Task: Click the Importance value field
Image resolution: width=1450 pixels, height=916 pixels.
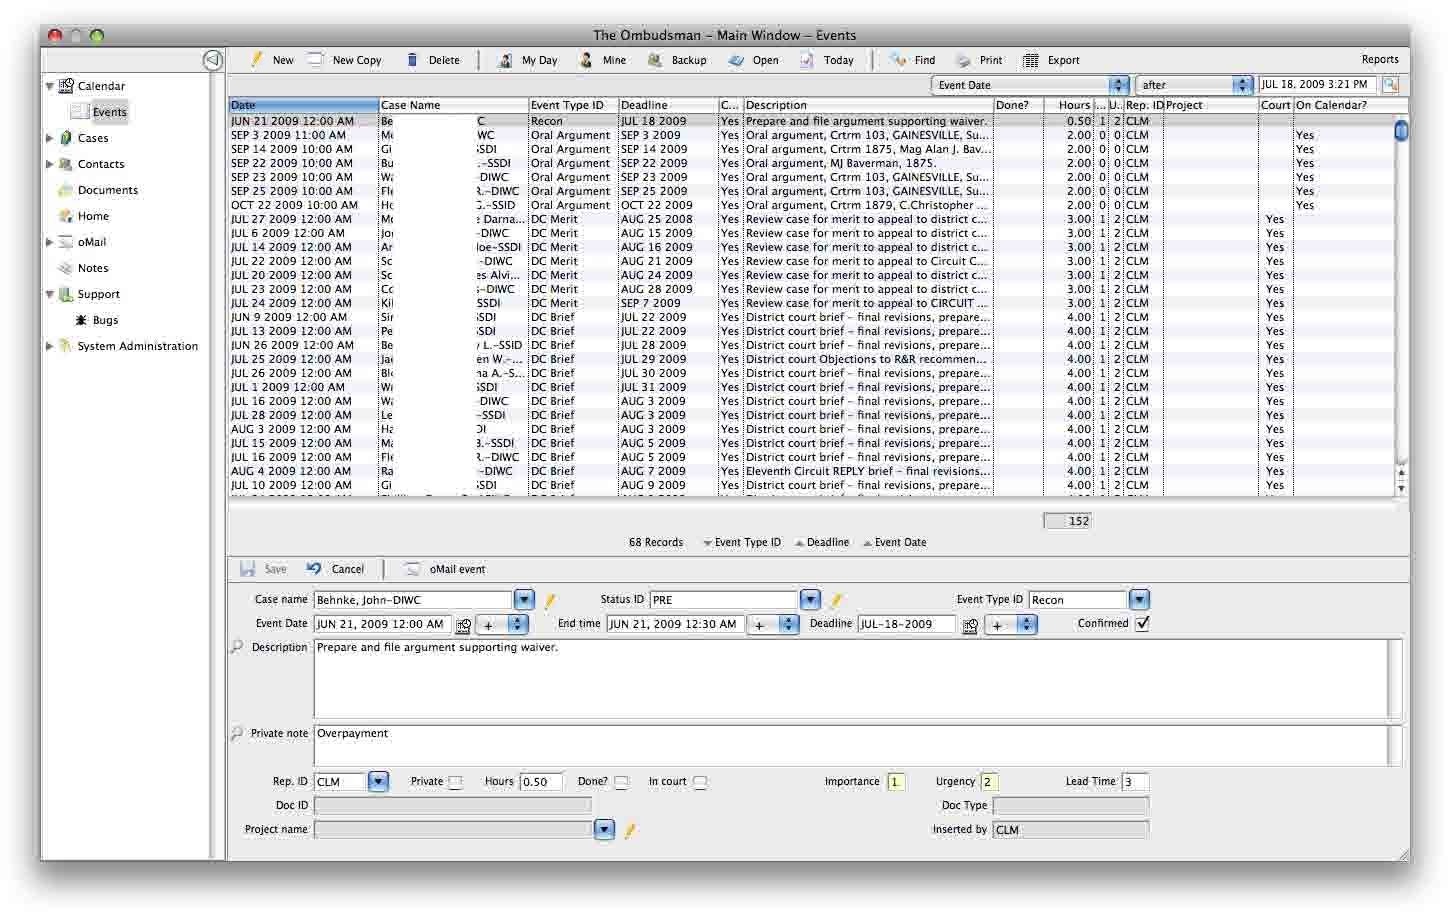Action: click(x=895, y=782)
